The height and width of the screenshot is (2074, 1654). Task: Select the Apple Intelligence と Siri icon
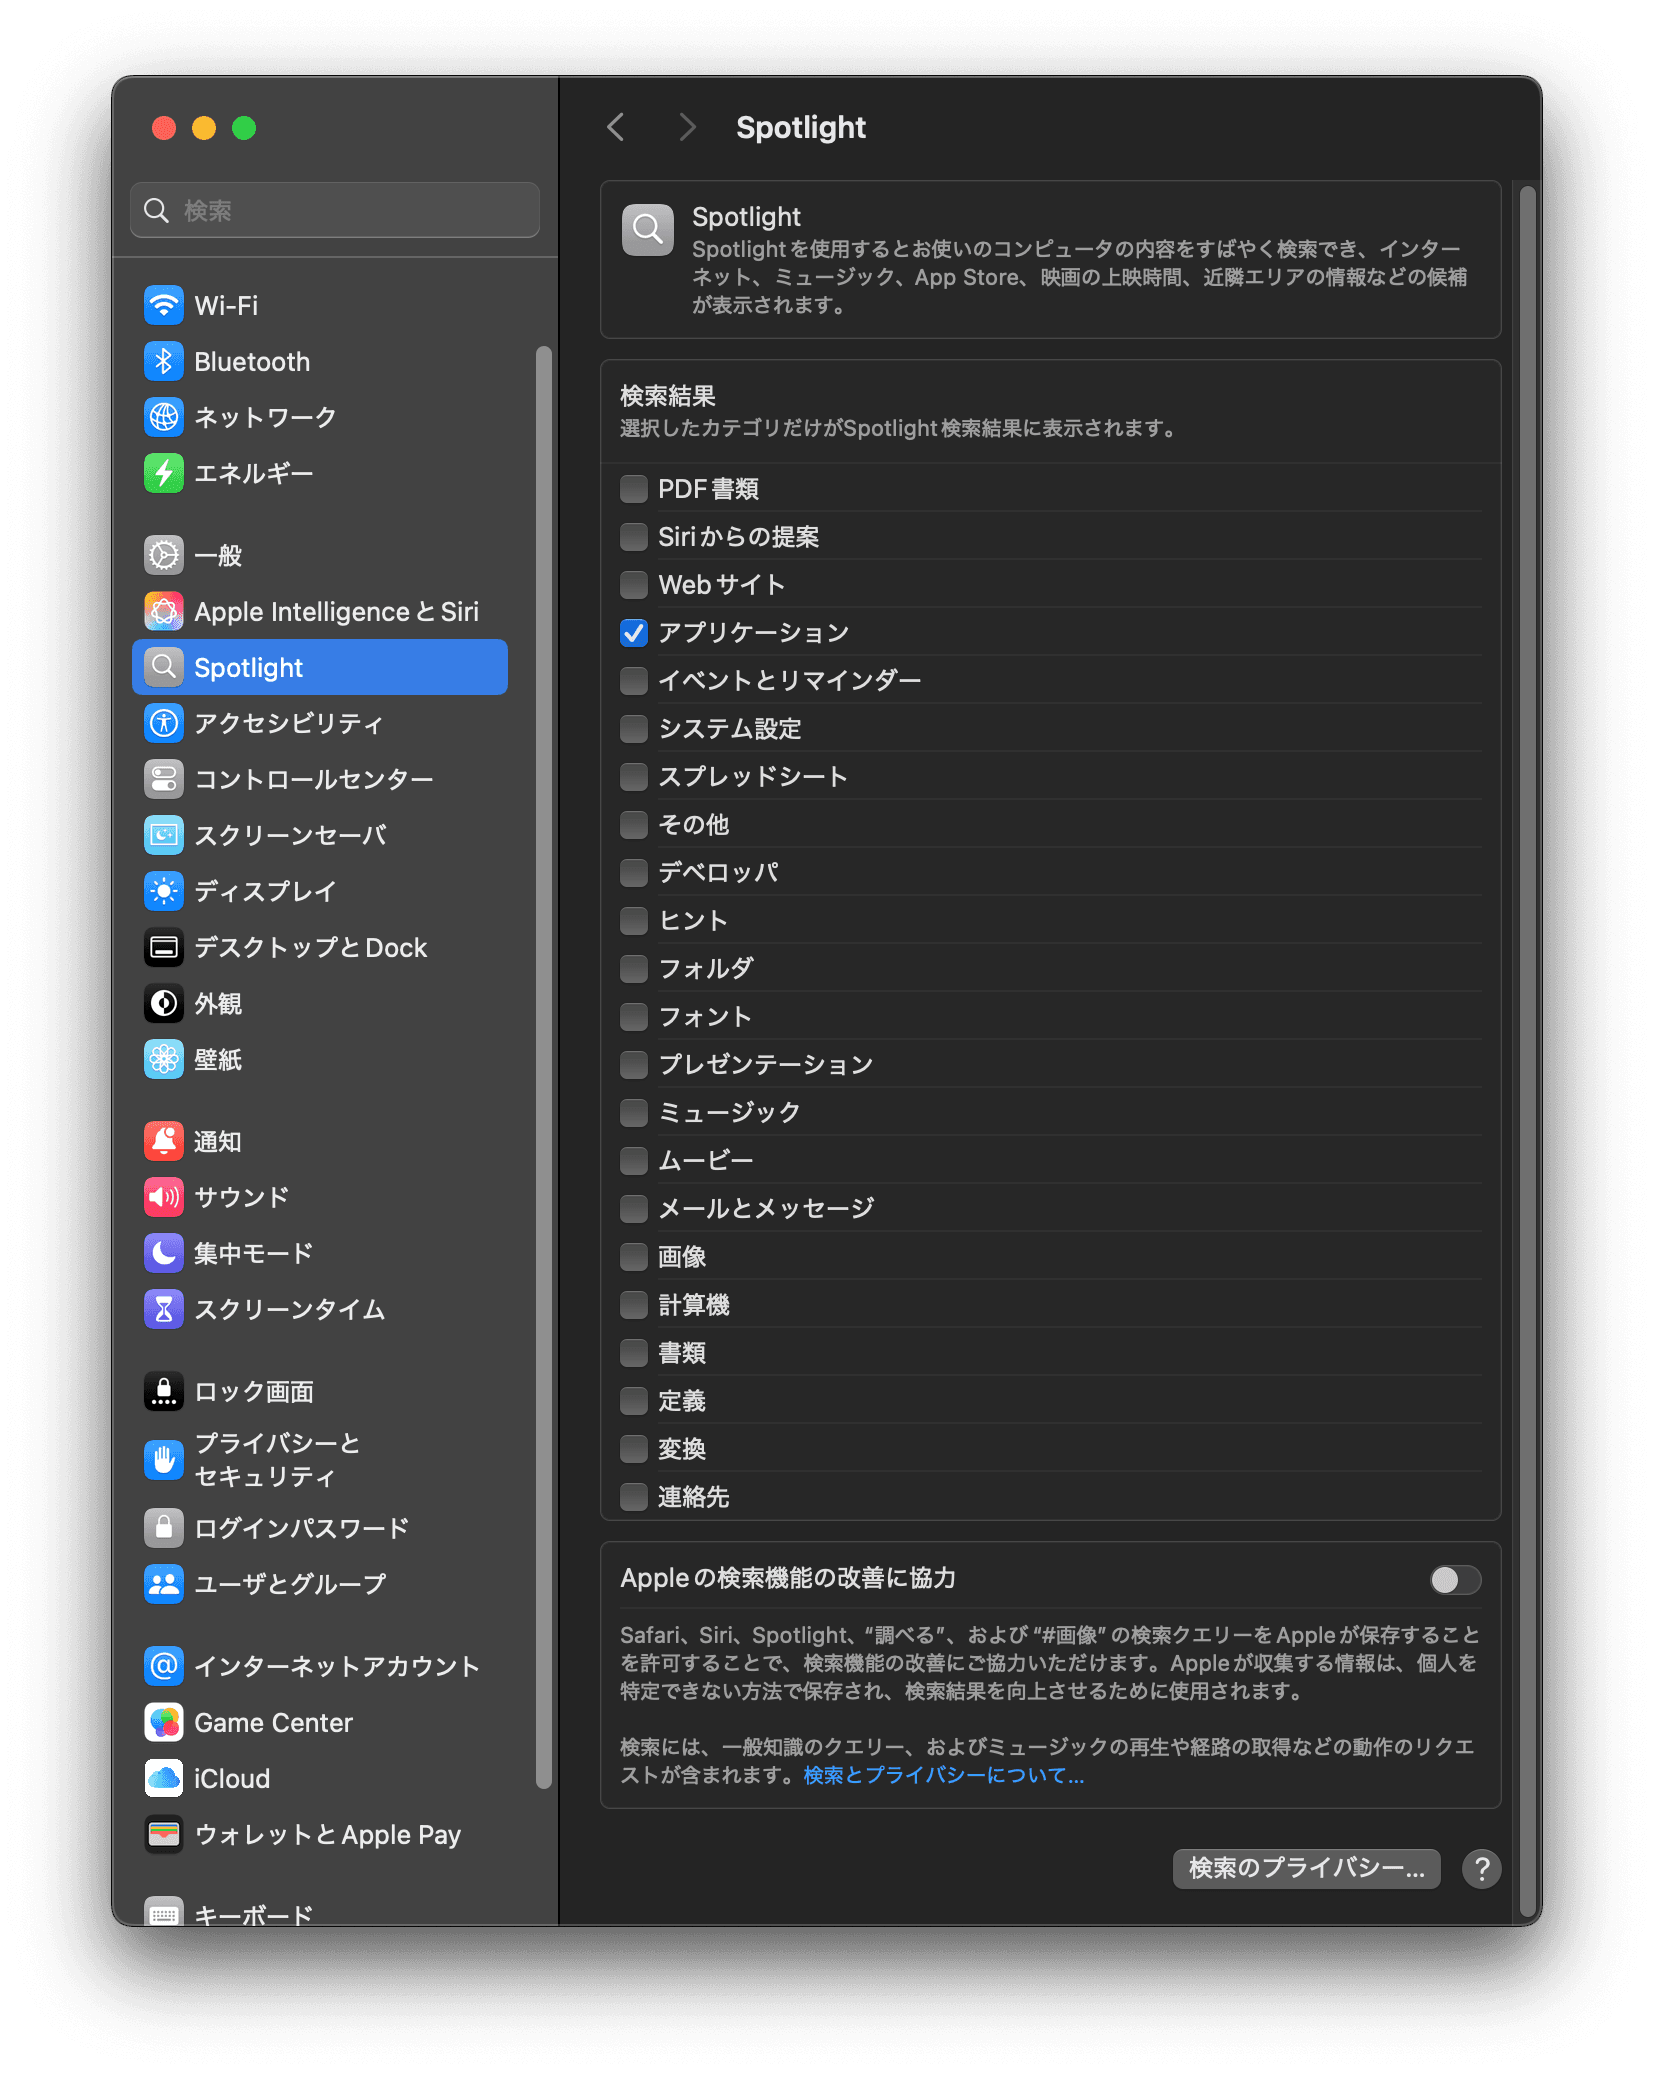(164, 611)
